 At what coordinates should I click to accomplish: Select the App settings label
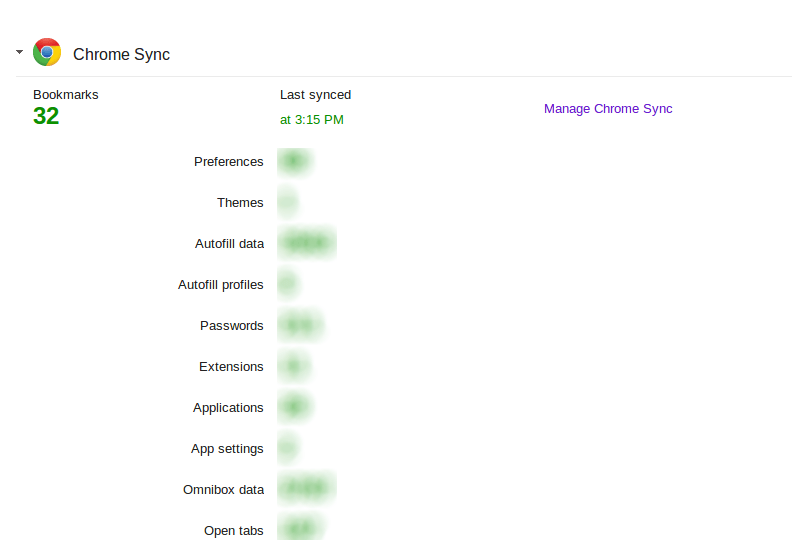[x=227, y=449]
